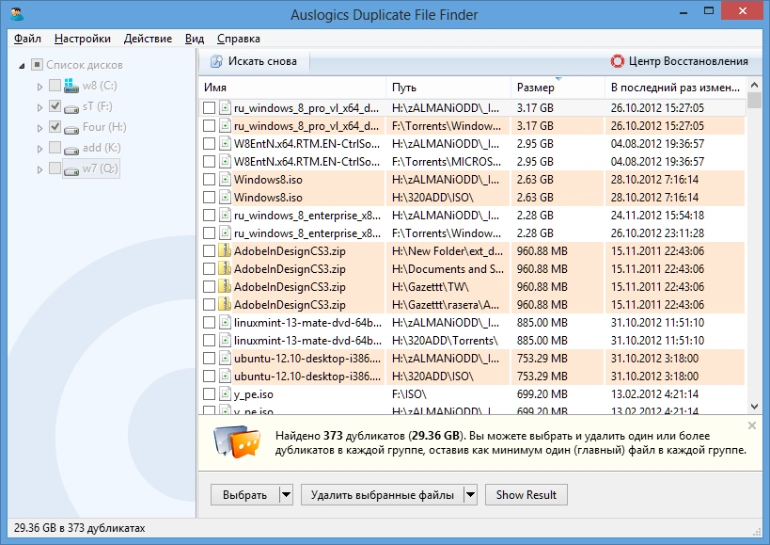Click the Auslogics app icon in title bar

pos(16,13)
